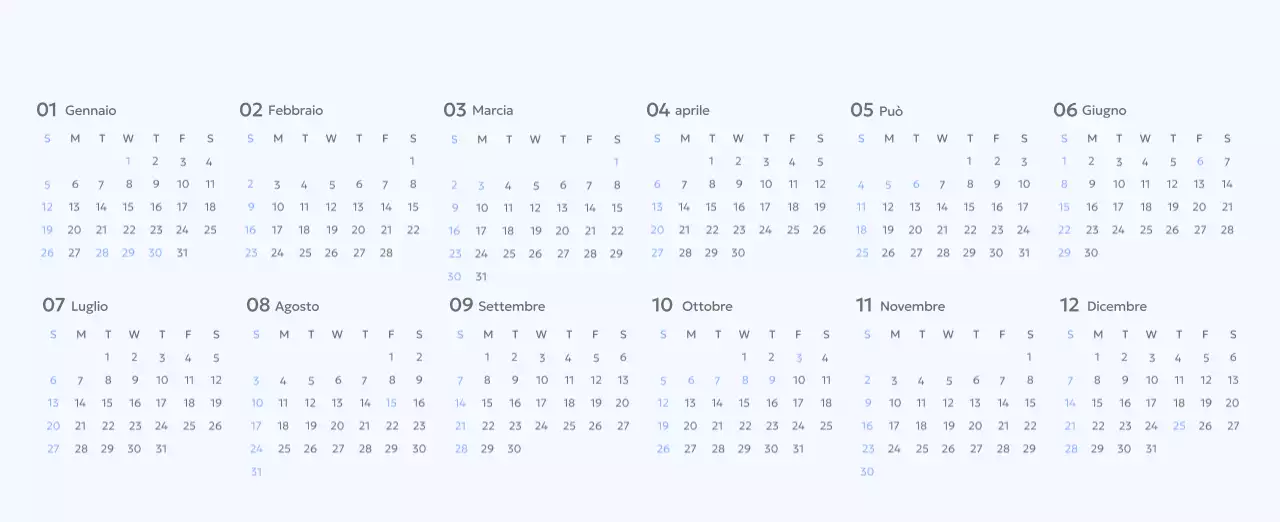Pick day 18 in Settembre
The image size is (1280, 522).
click(x=568, y=403)
